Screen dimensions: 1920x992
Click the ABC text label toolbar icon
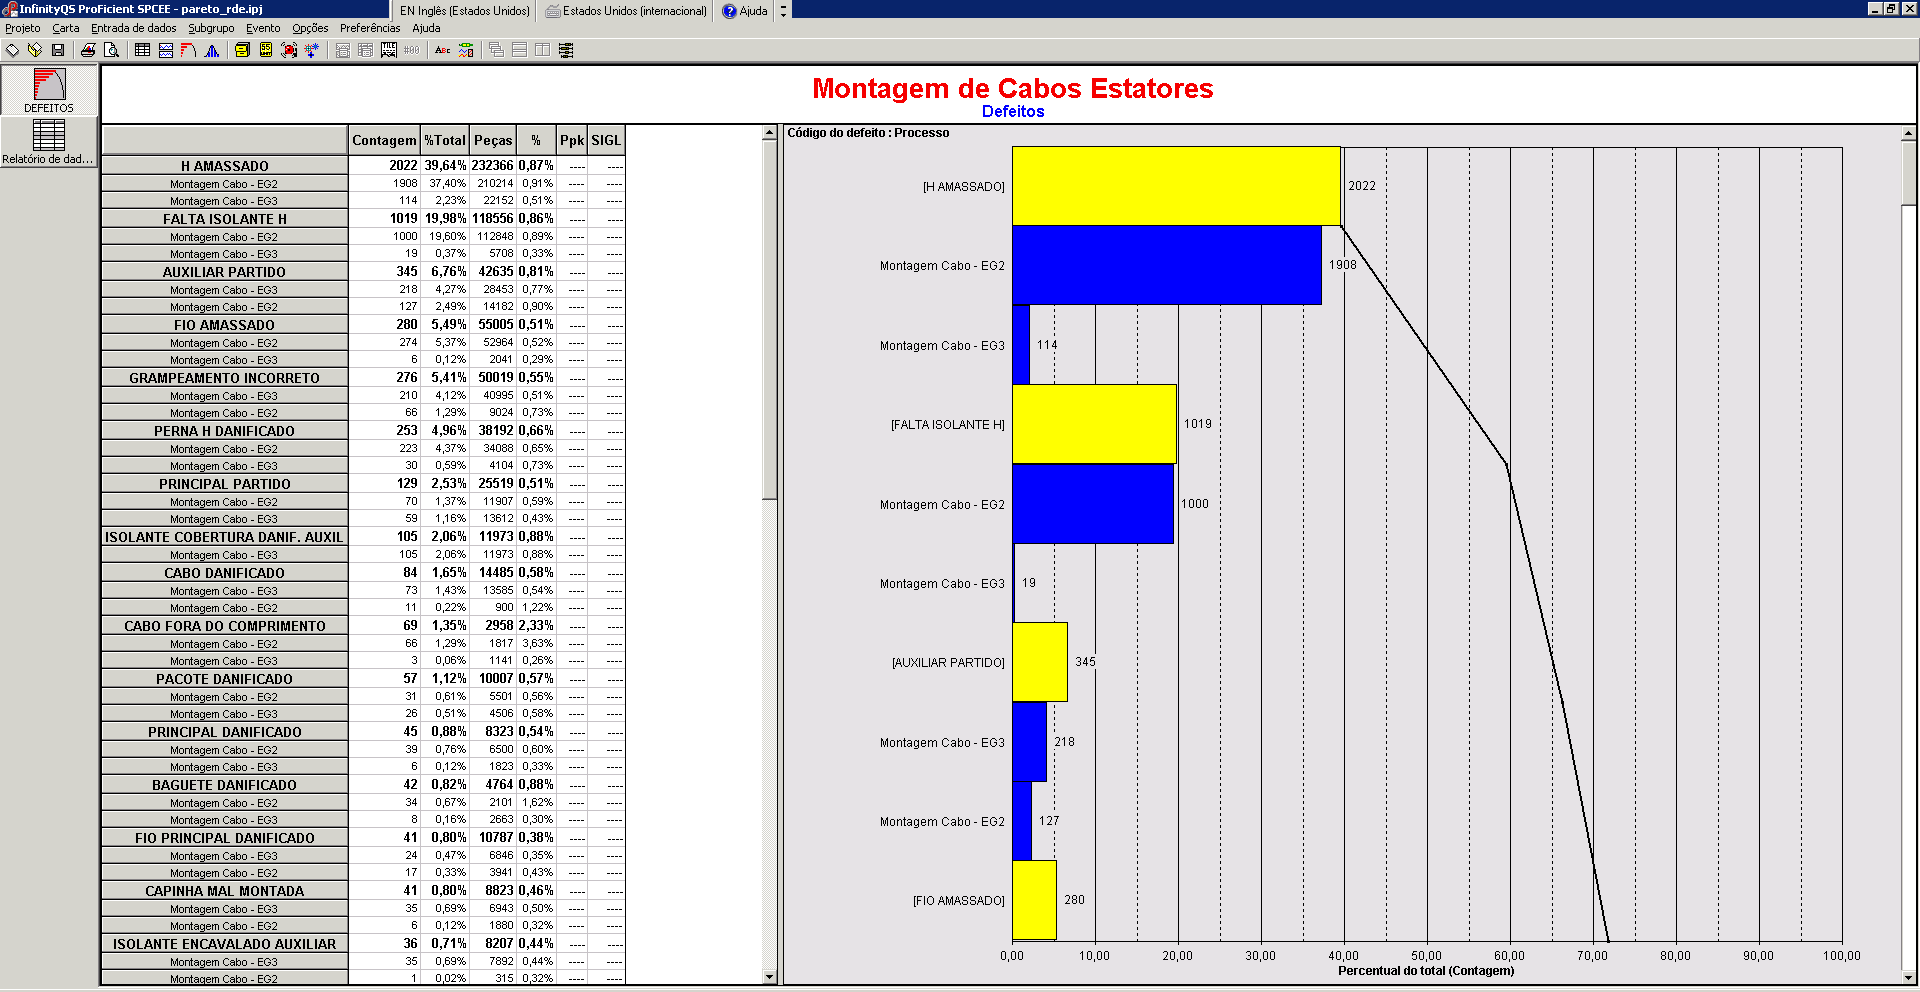442,50
